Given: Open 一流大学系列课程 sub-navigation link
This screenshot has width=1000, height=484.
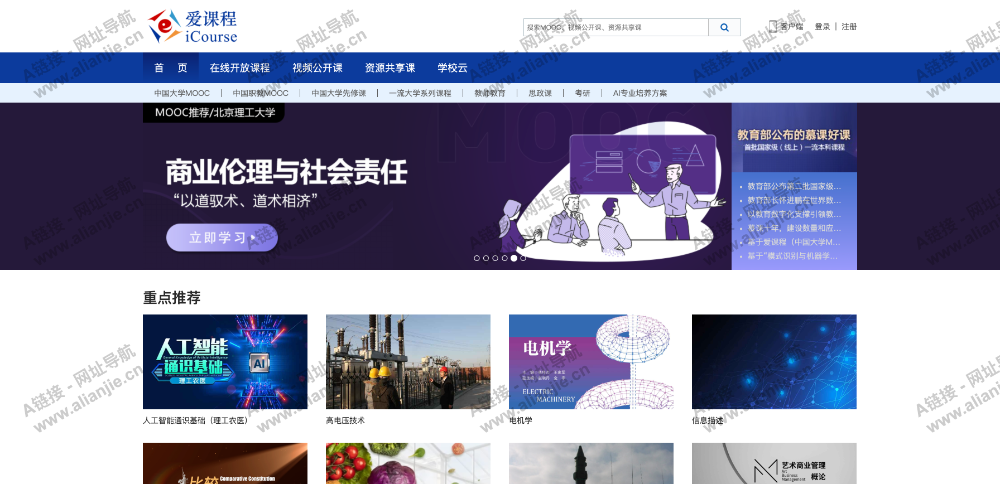Looking at the screenshot, I should (420, 93).
